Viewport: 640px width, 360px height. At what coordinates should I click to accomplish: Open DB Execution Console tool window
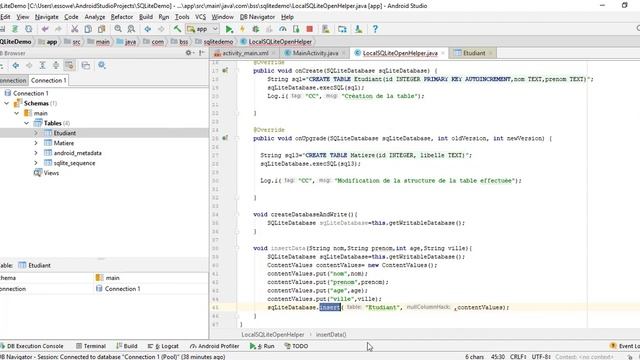click(x=32, y=346)
